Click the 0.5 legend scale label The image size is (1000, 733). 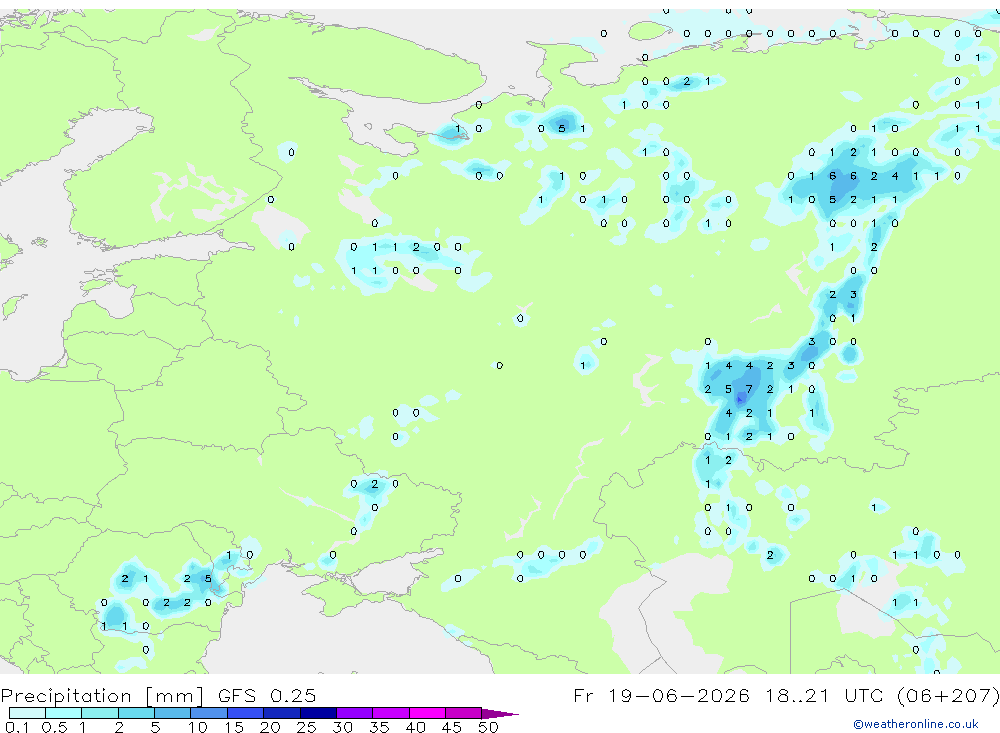(x=54, y=727)
